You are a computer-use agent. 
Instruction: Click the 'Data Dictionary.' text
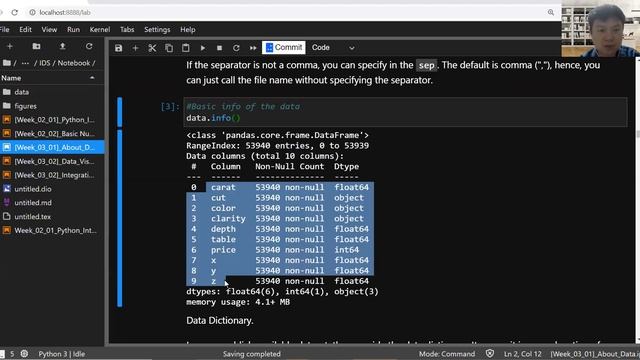(x=220, y=320)
